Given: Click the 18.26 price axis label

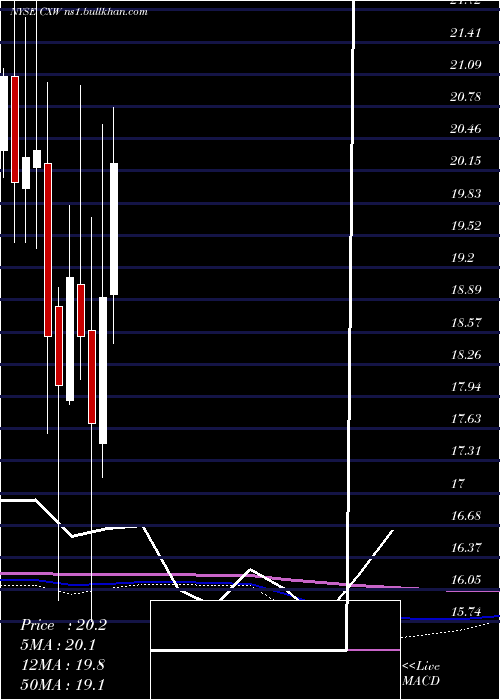Looking at the screenshot, I should (x=466, y=354).
